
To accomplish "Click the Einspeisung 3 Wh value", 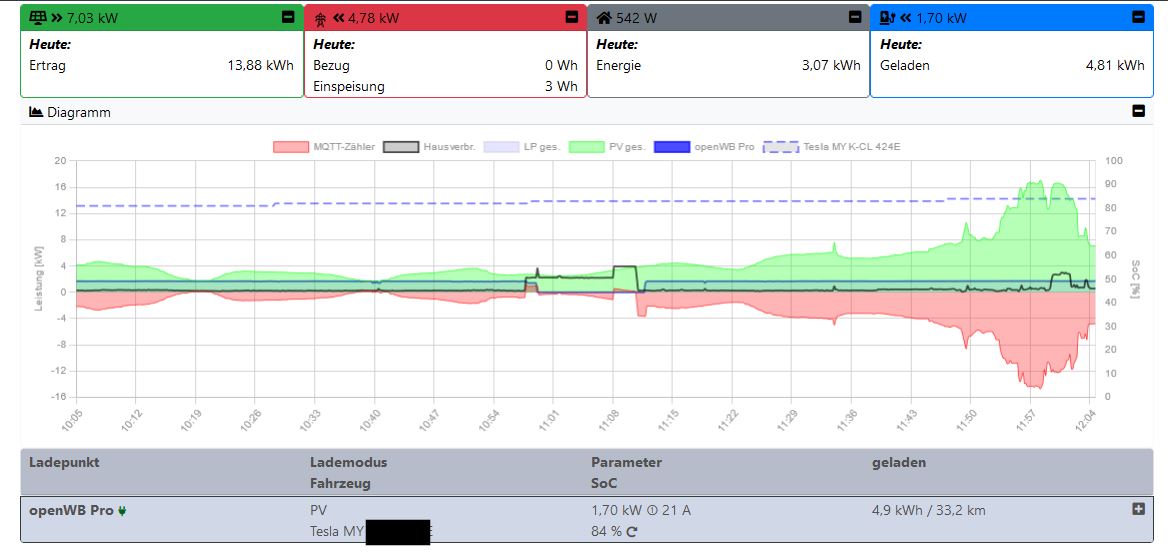I will [x=561, y=86].
